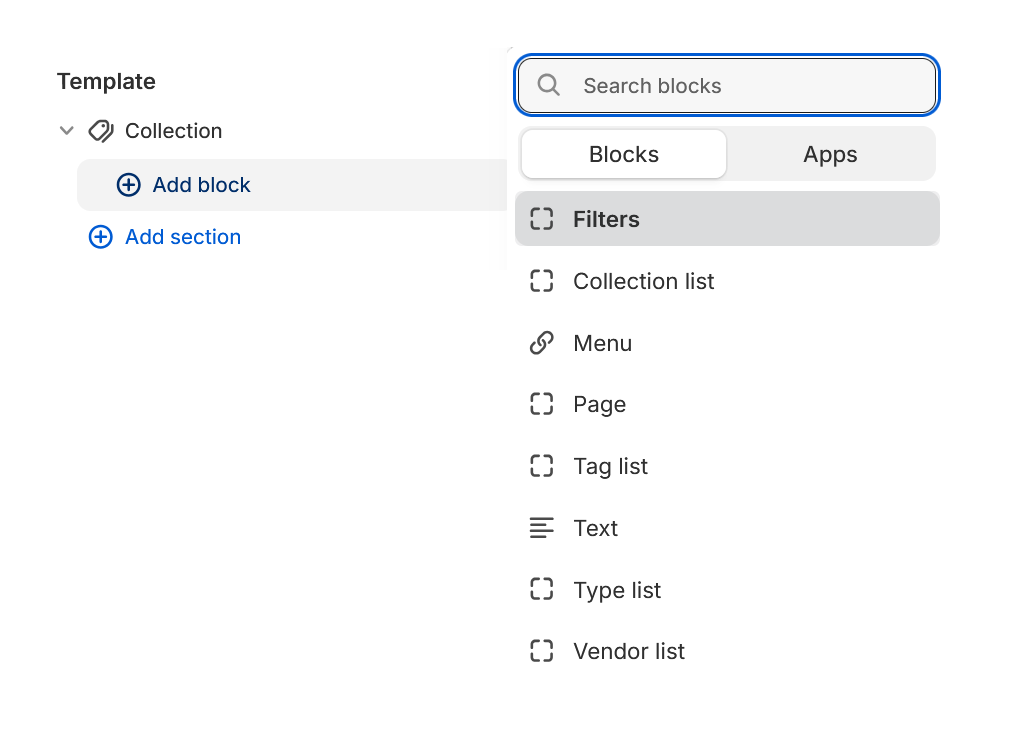
Task: Select the Type list block icon
Action: tap(541, 590)
